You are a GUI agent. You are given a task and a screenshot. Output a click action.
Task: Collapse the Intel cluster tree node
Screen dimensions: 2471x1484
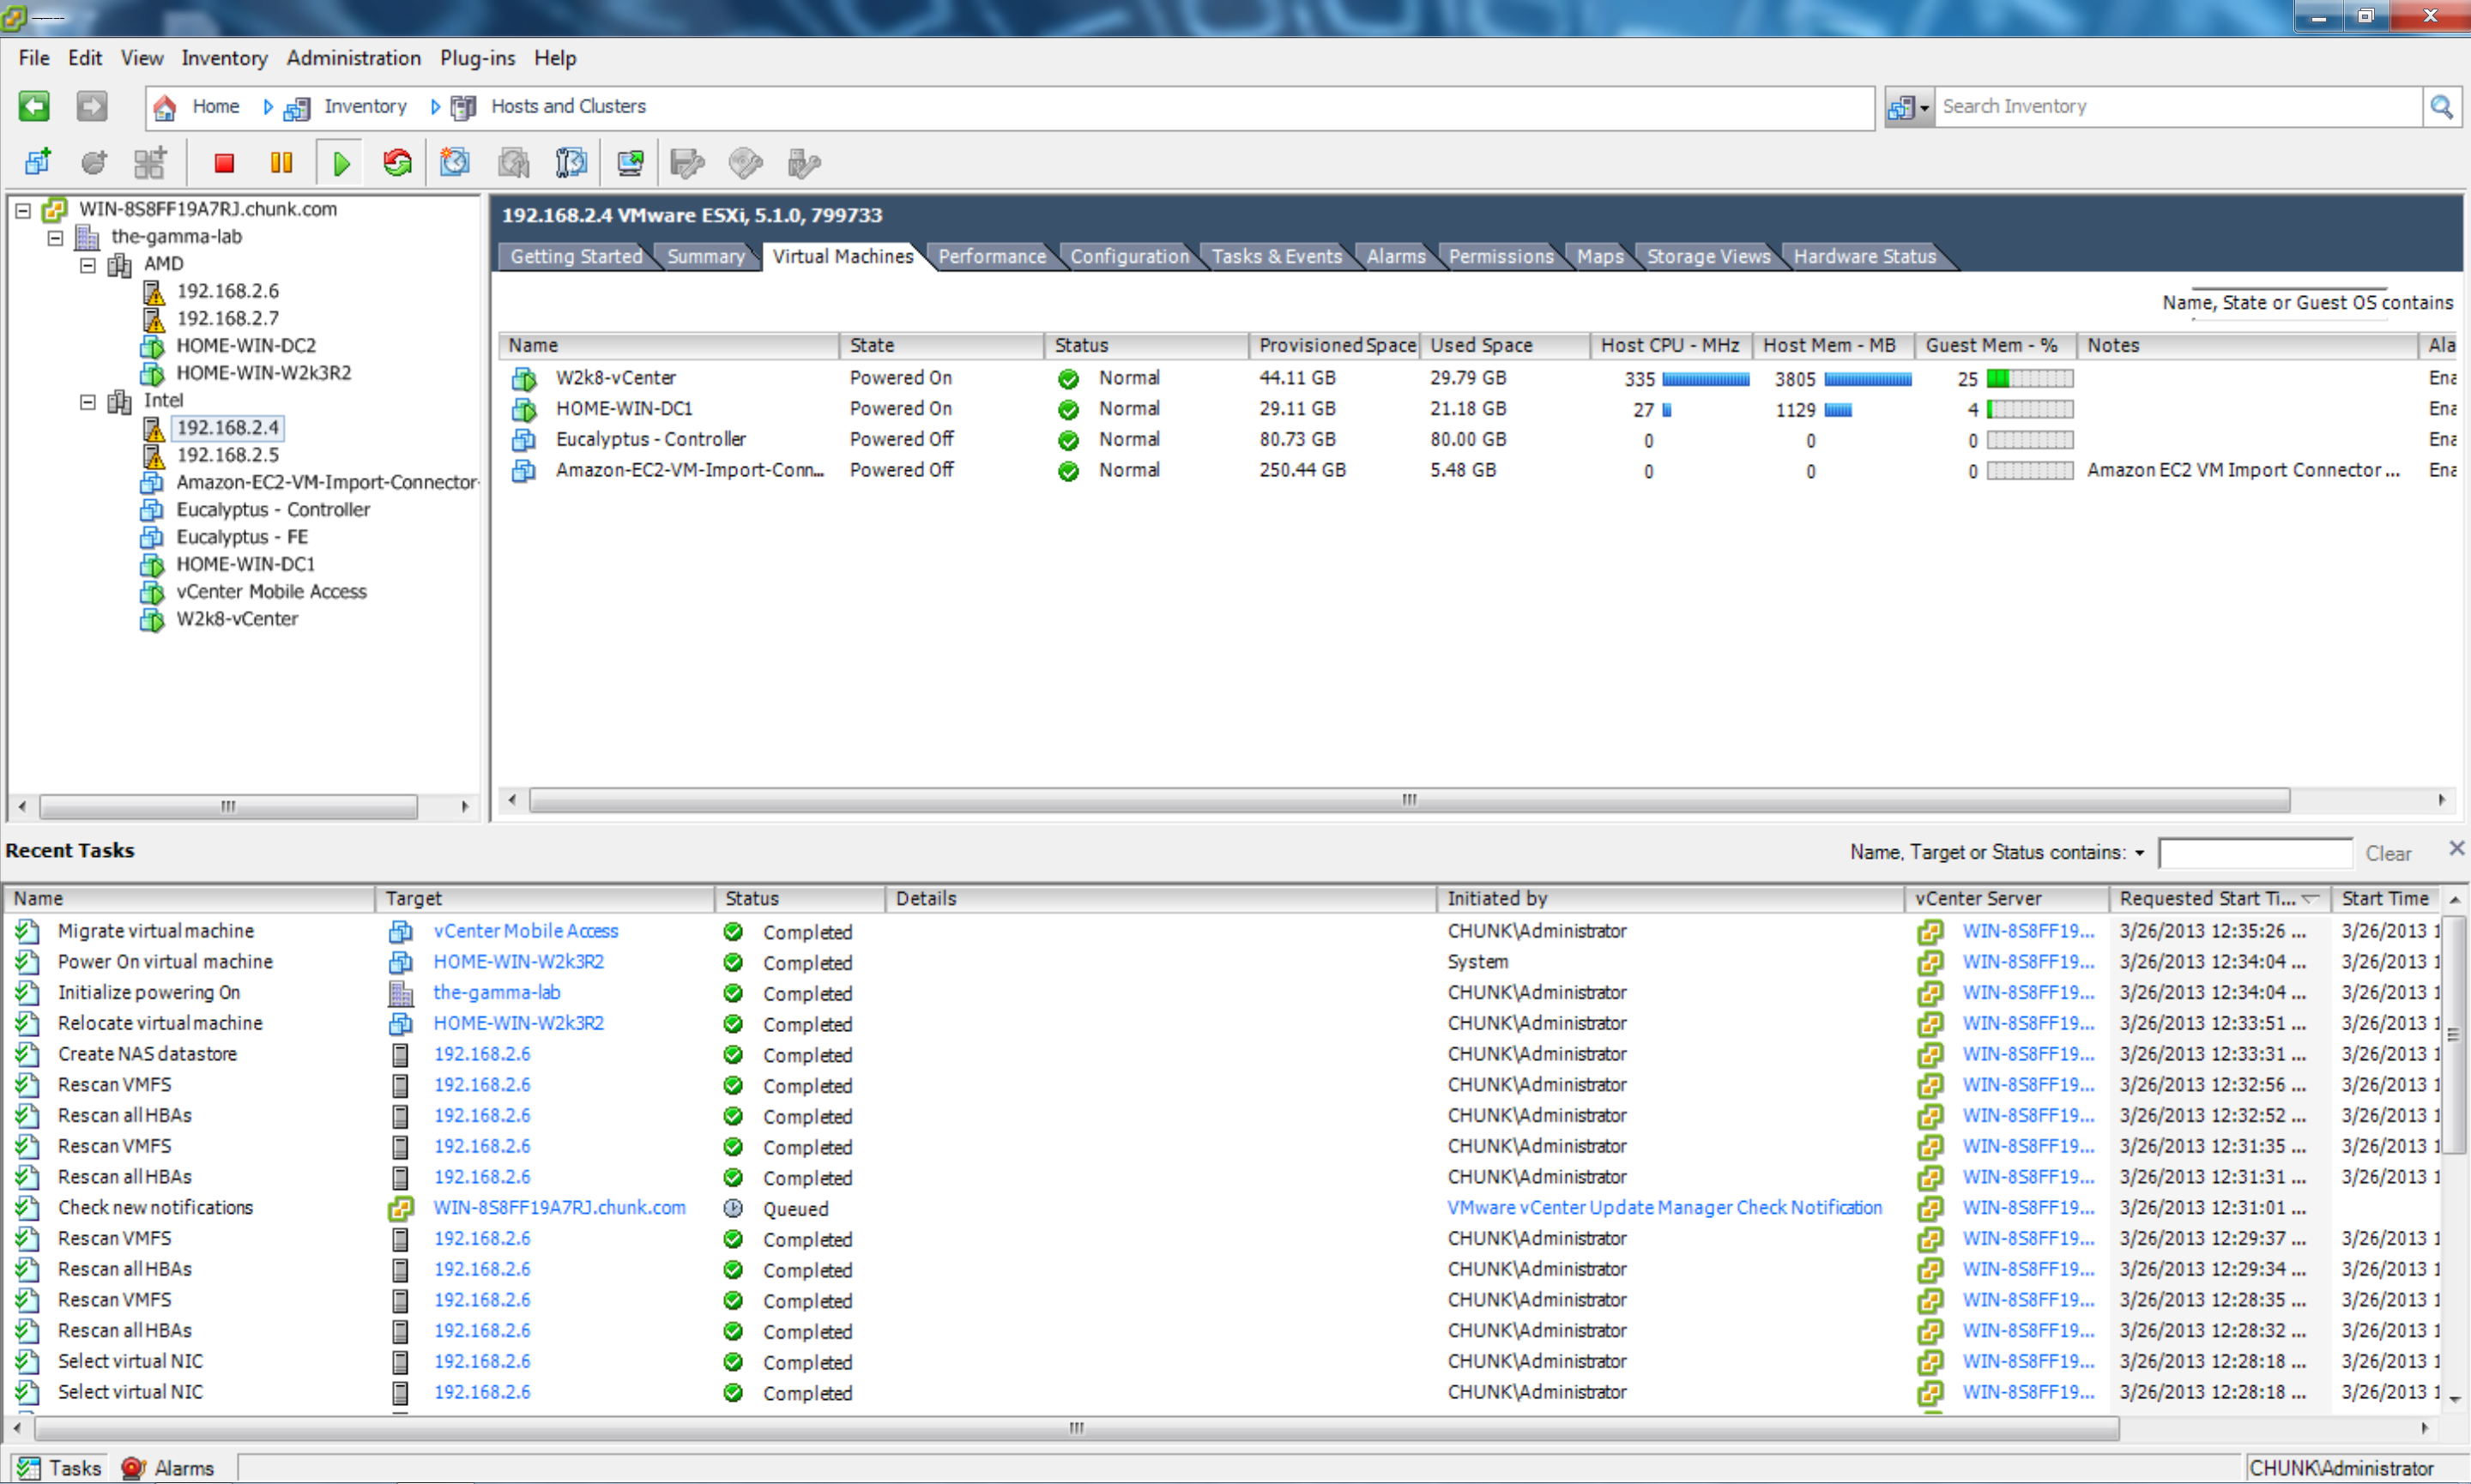click(88, 402)
